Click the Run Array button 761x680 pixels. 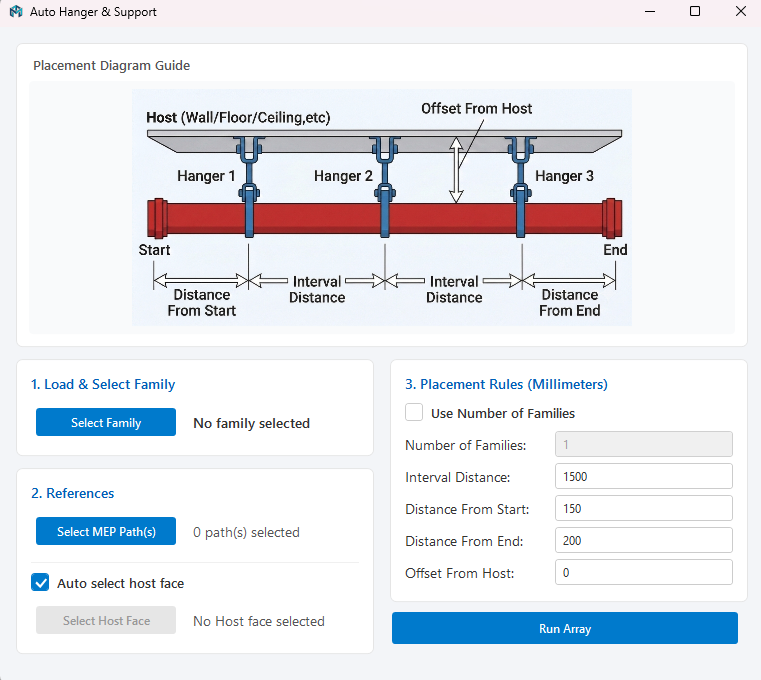tap(565, 628)
